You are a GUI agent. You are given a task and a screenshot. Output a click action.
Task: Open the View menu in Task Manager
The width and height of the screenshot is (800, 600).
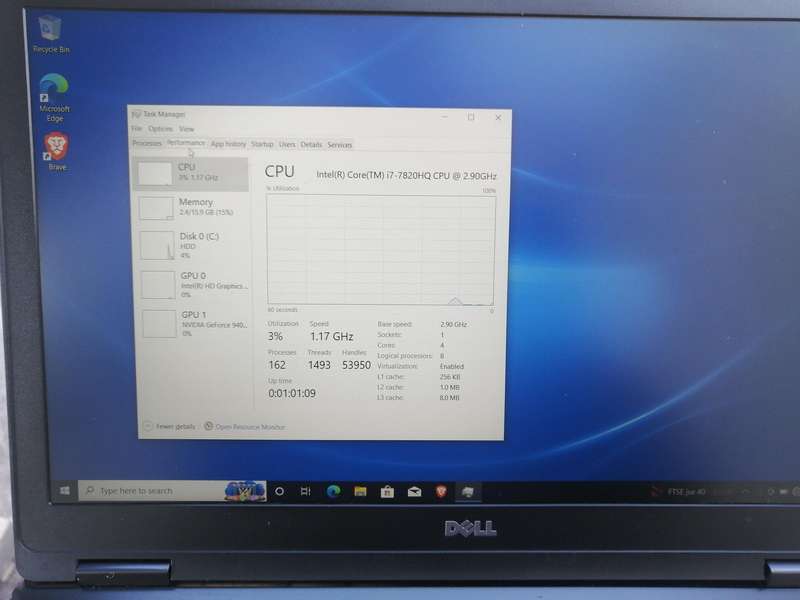tap(186, 129)
